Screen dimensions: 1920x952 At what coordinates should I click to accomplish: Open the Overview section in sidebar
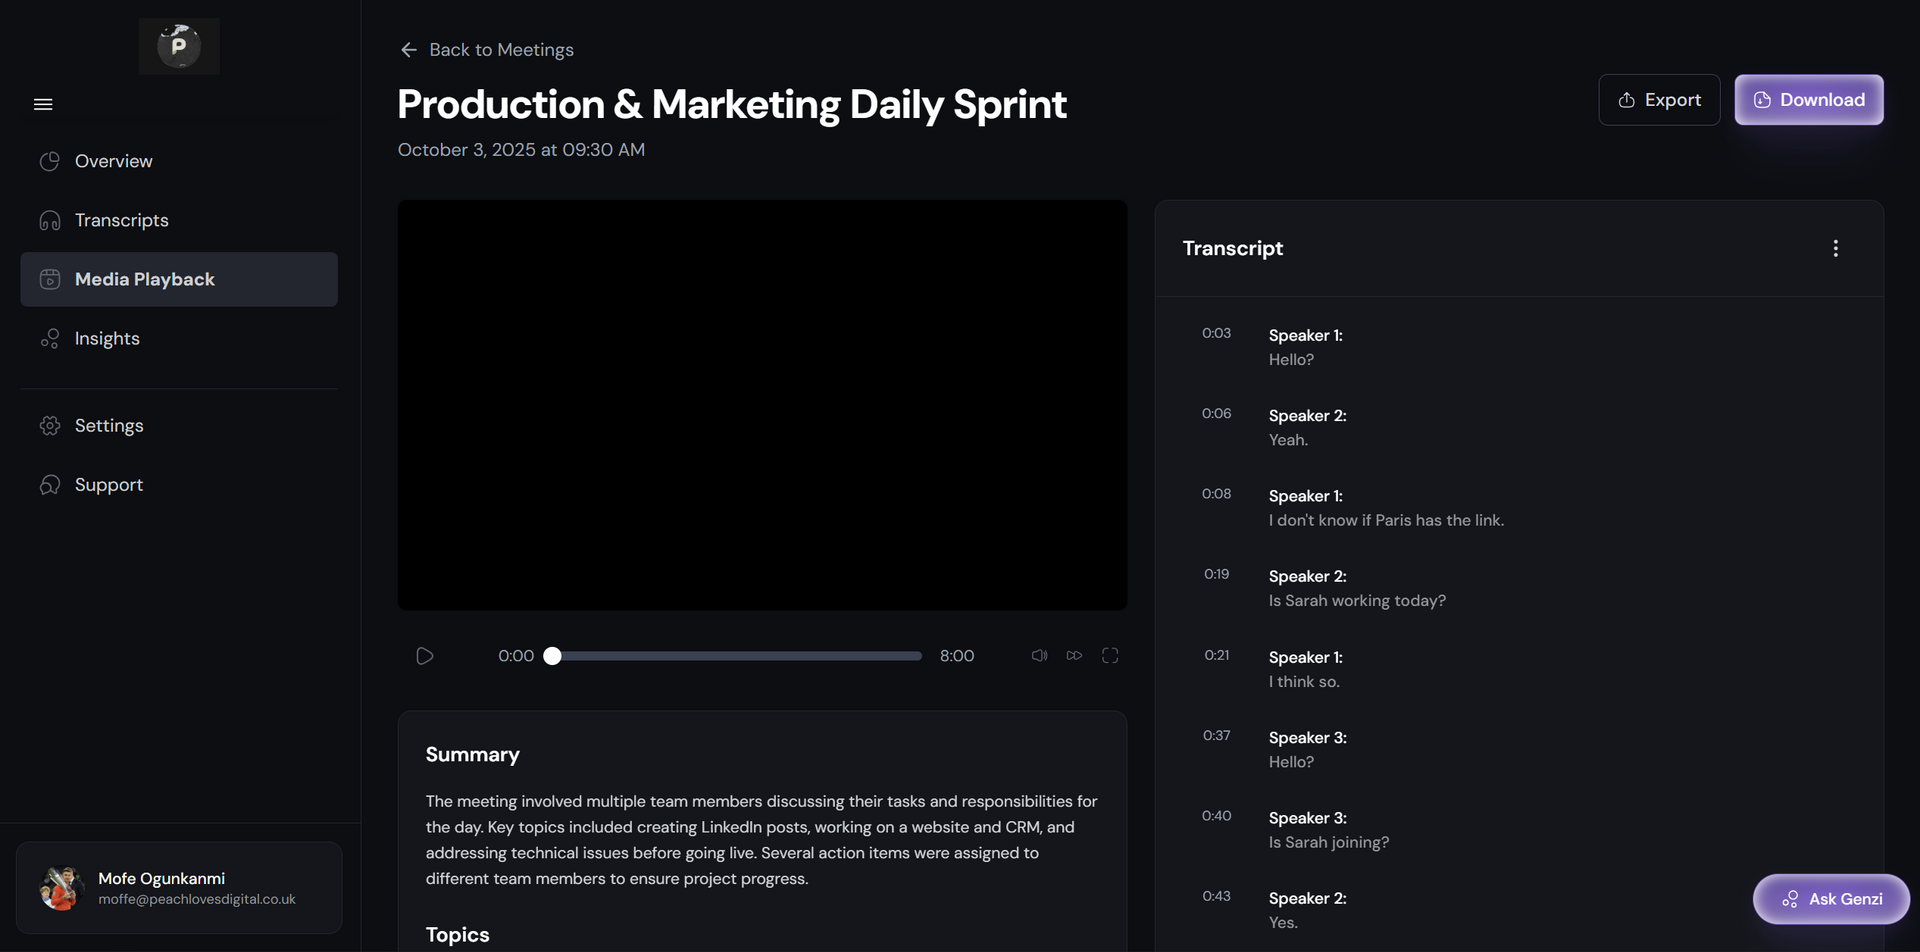(113, 161)
